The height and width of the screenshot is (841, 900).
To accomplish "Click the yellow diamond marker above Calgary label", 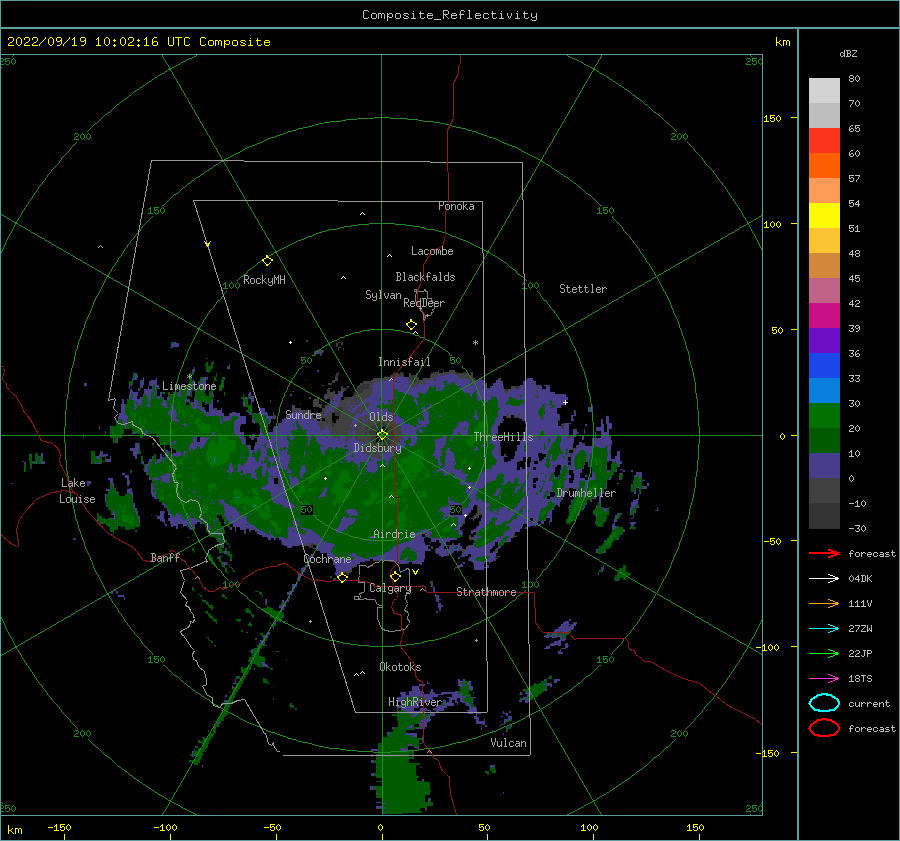I will (395, 576).
